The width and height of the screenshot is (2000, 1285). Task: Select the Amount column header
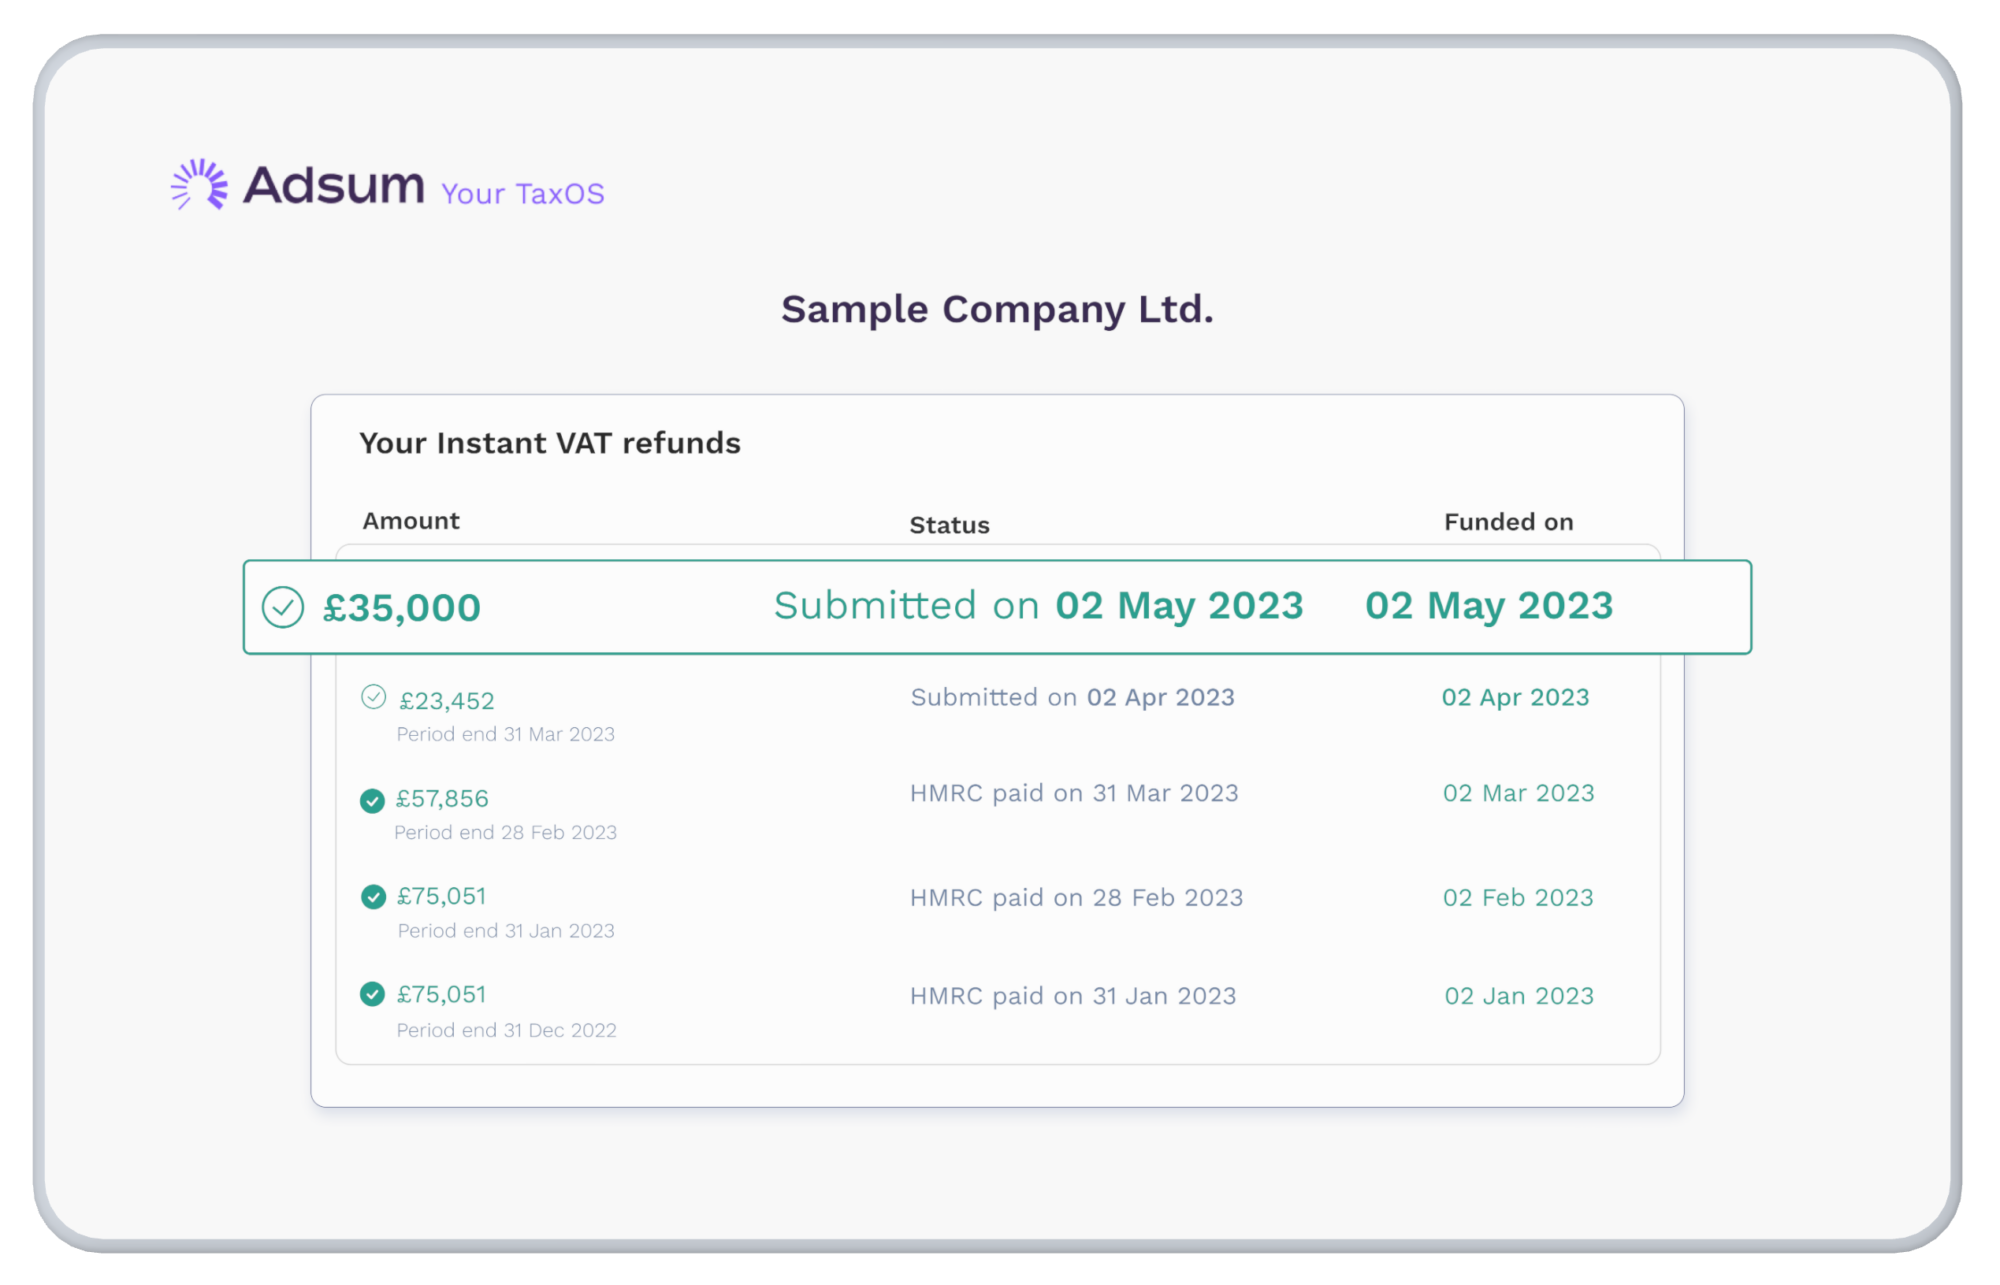click(x=411, y=521)
